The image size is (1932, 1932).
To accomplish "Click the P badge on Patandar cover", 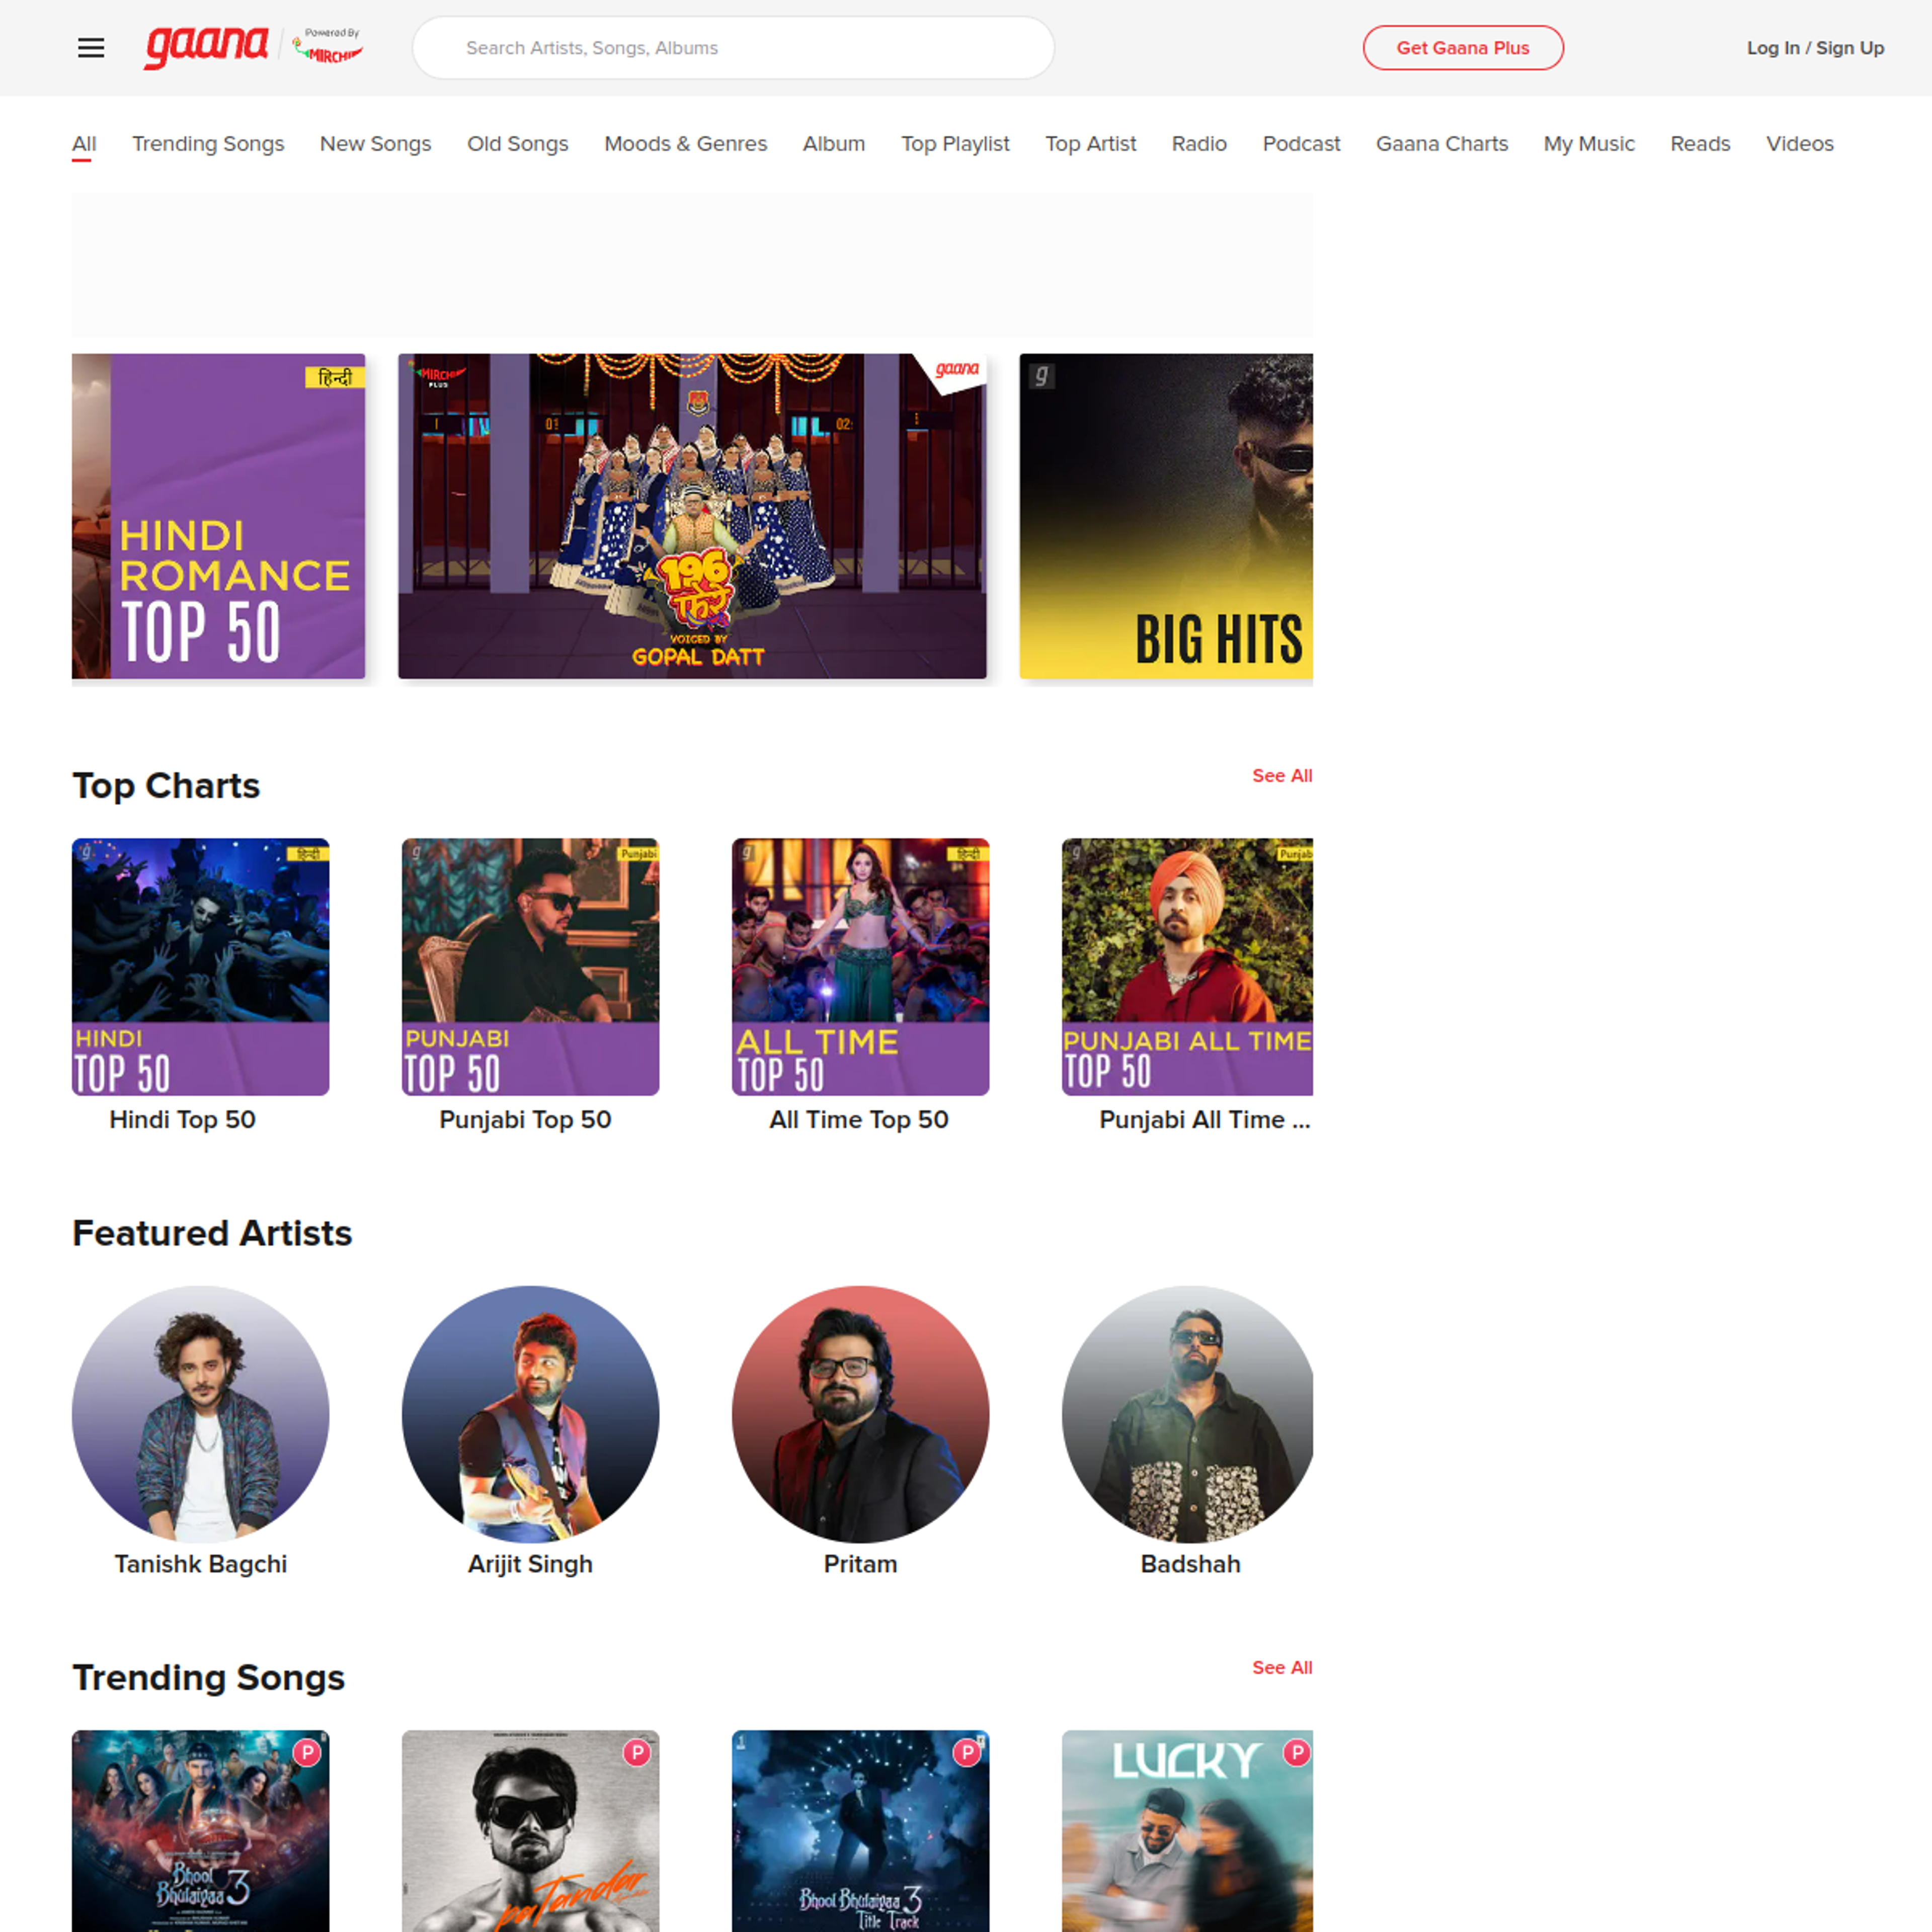I will tap(637, 1752).
